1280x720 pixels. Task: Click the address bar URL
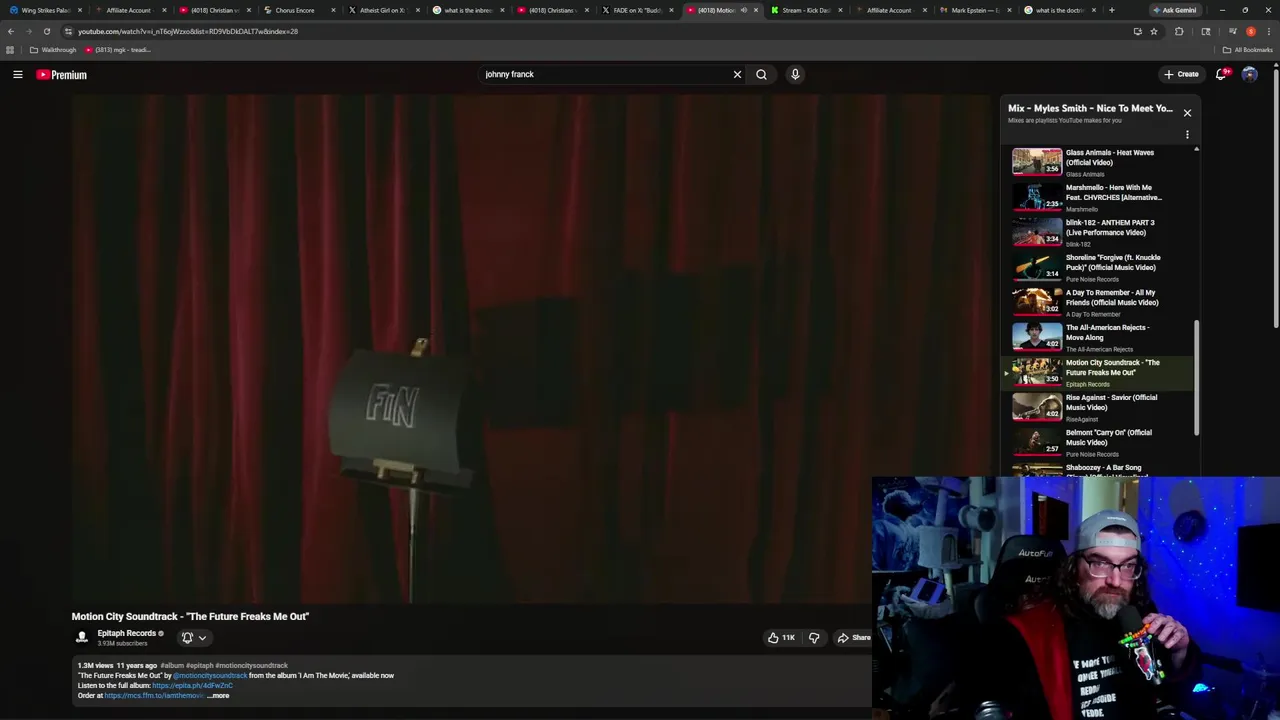pos(188,31)
